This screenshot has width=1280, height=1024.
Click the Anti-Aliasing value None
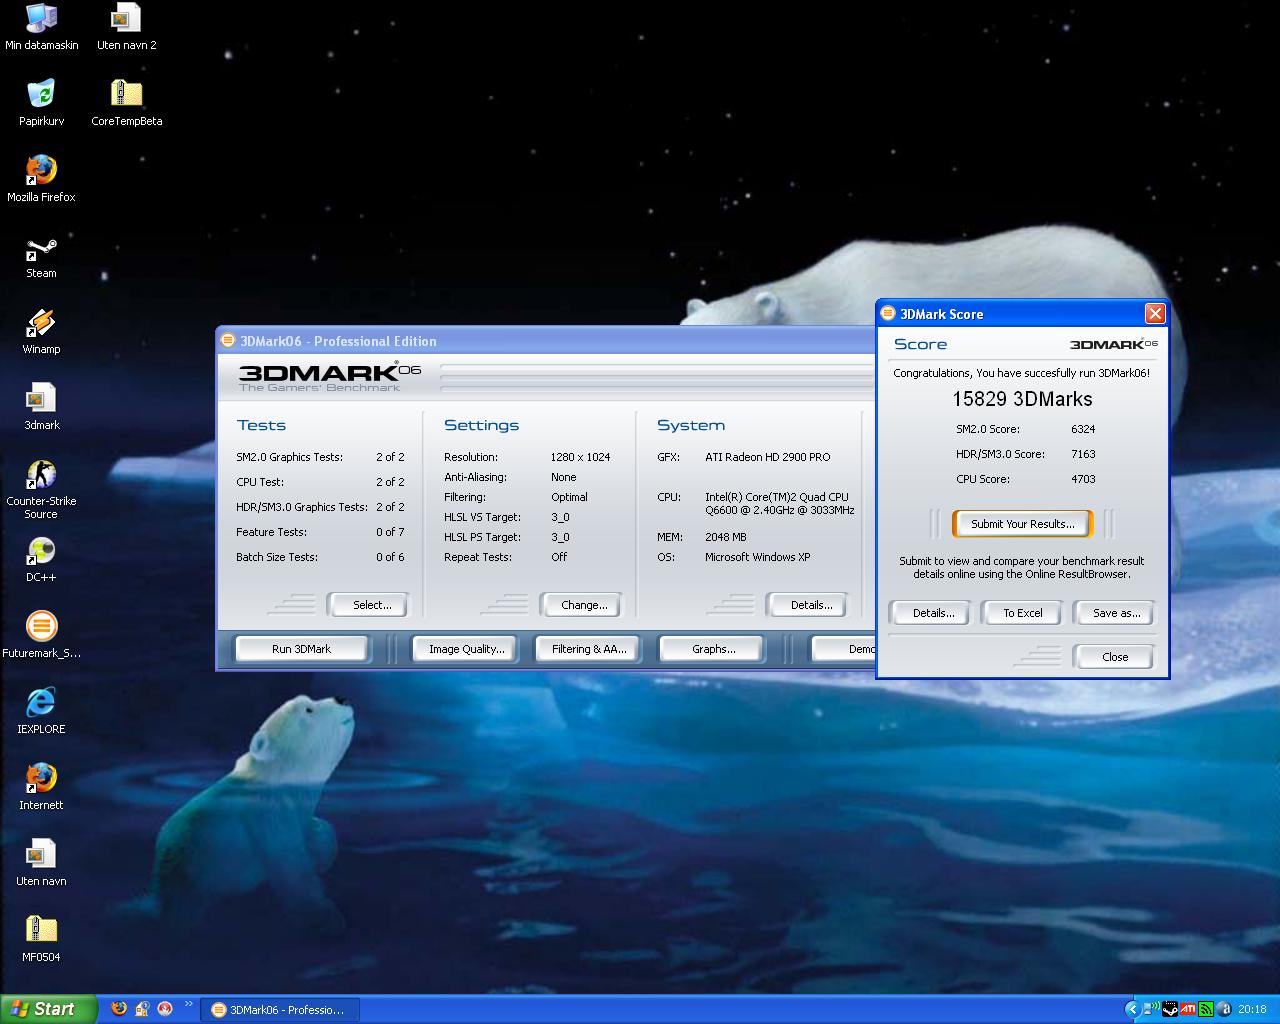click(563, 477)
